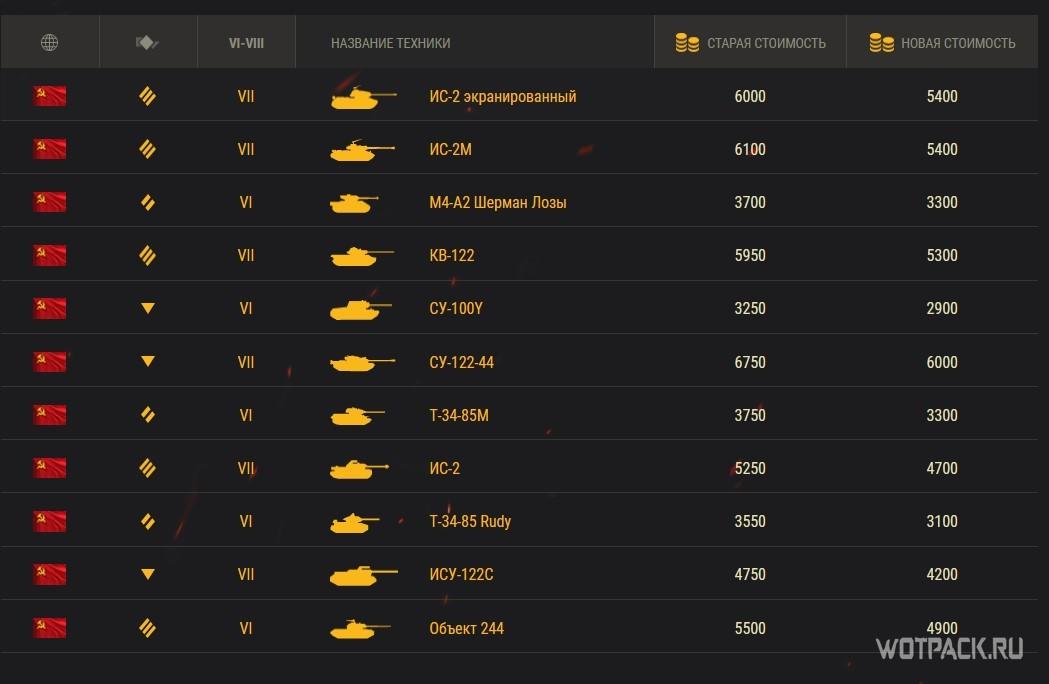The height and width of the screenshot is (684, 1049).
Task: Sort by Новая стоимость column
Action: click(957, 43)
